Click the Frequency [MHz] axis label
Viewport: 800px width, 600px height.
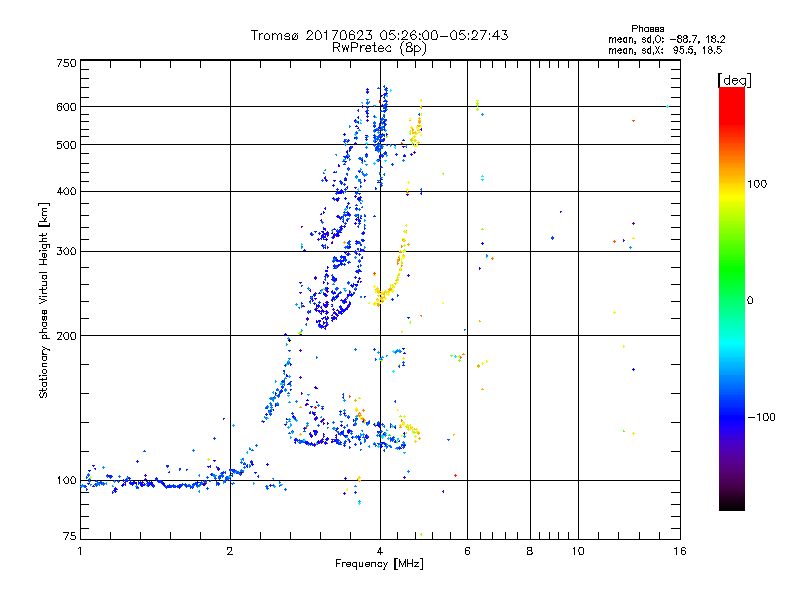coord(380,564)
